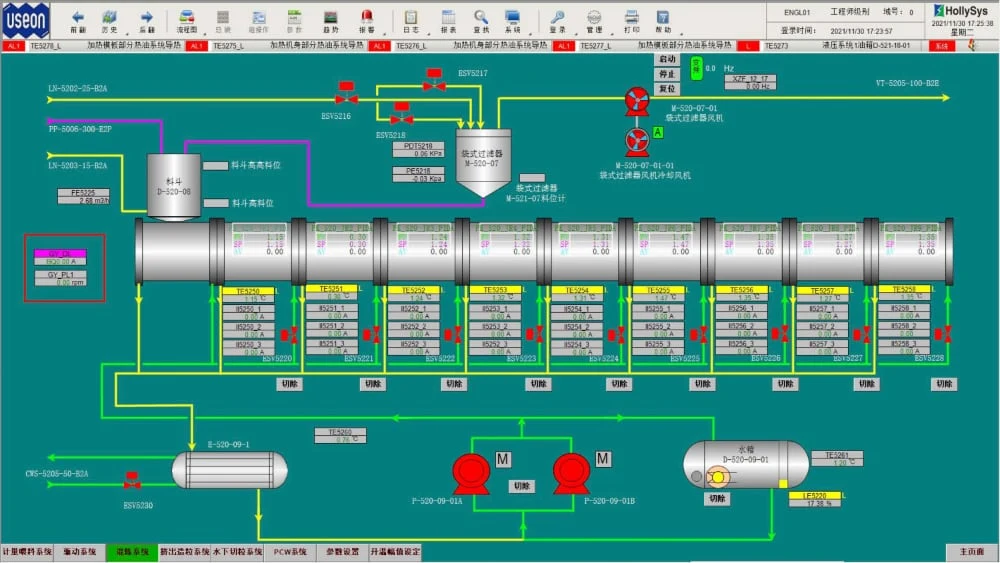
Task: Toggle M mode for pump P-520-09-01B
Action: [x=603, y=459]
